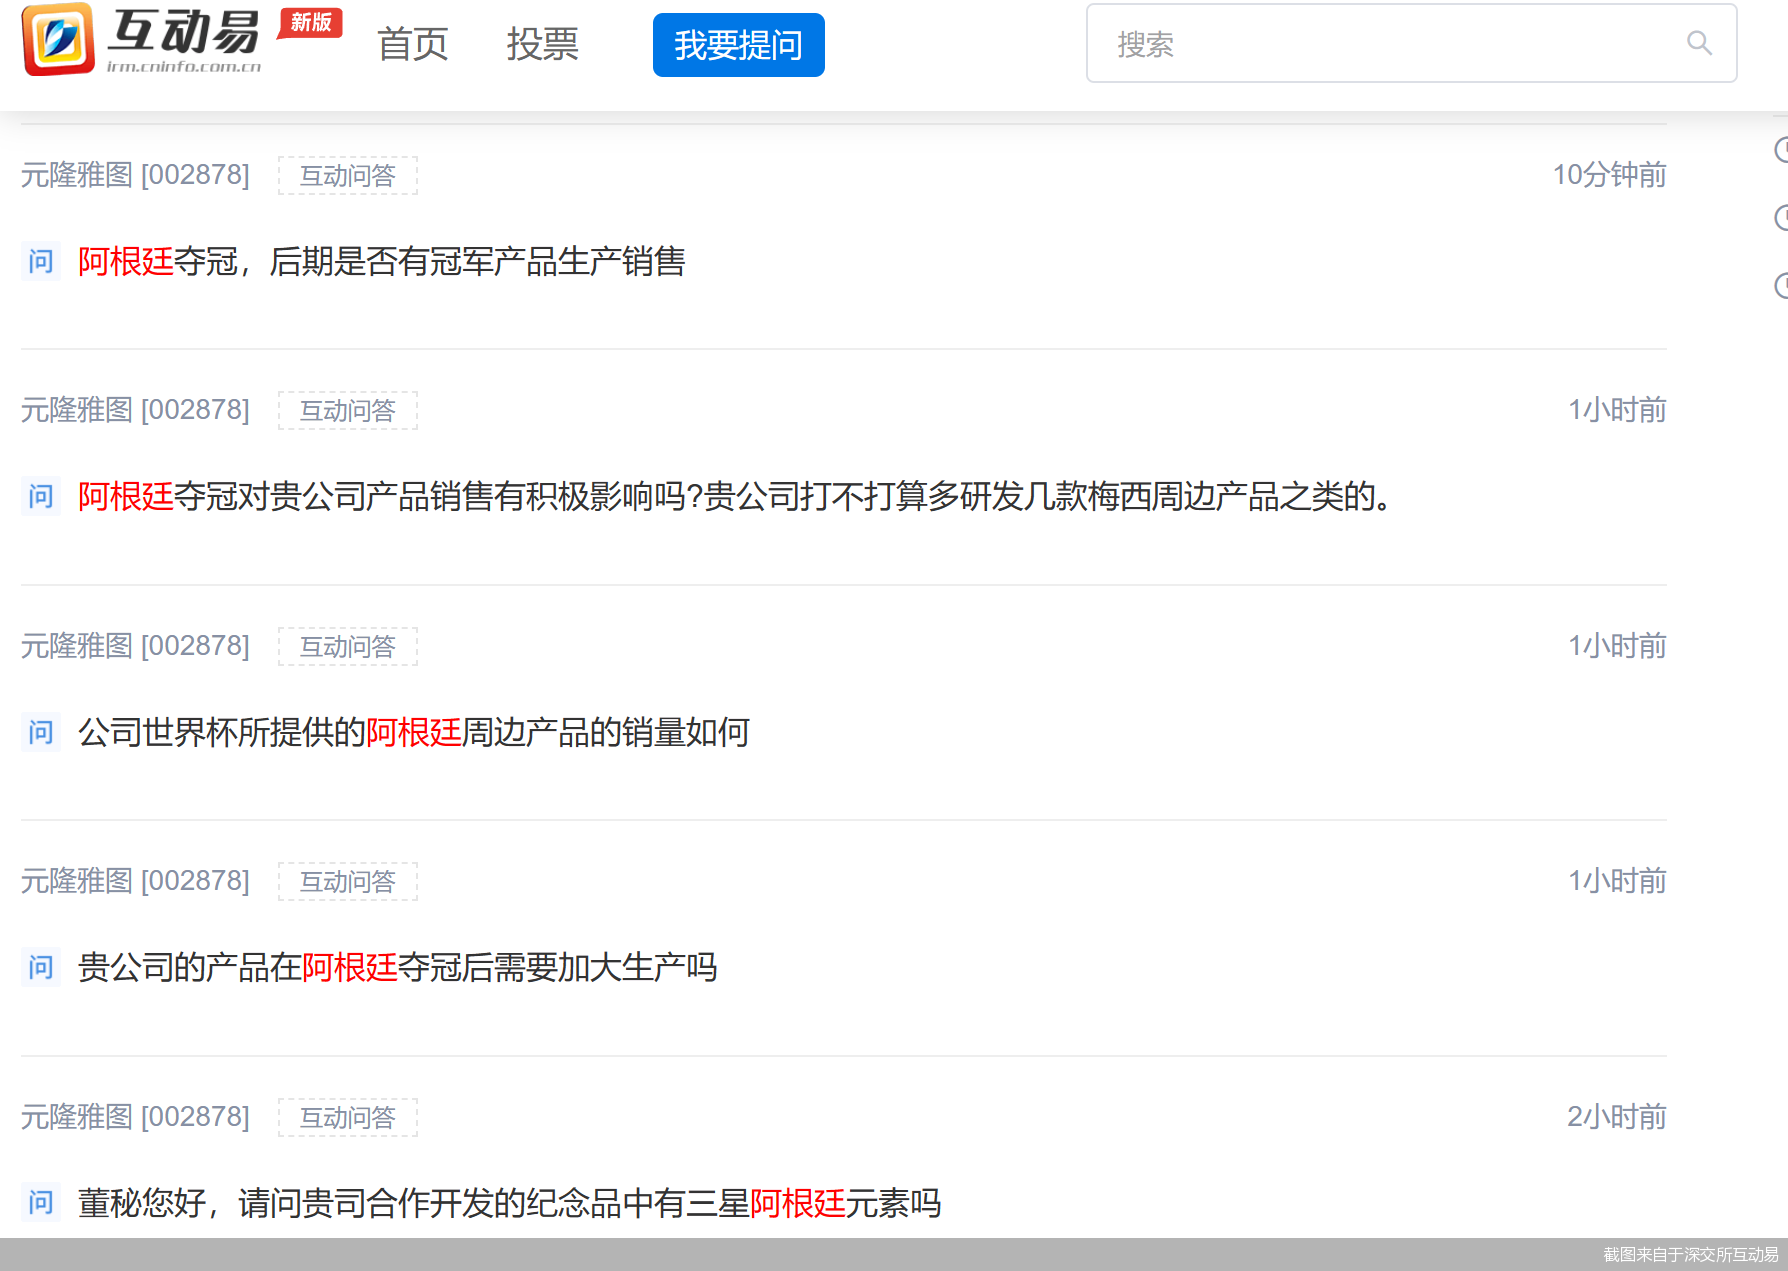
Task: Focus the 搜索 input field
Action: pyautogui.click(x=1390, y=44)
